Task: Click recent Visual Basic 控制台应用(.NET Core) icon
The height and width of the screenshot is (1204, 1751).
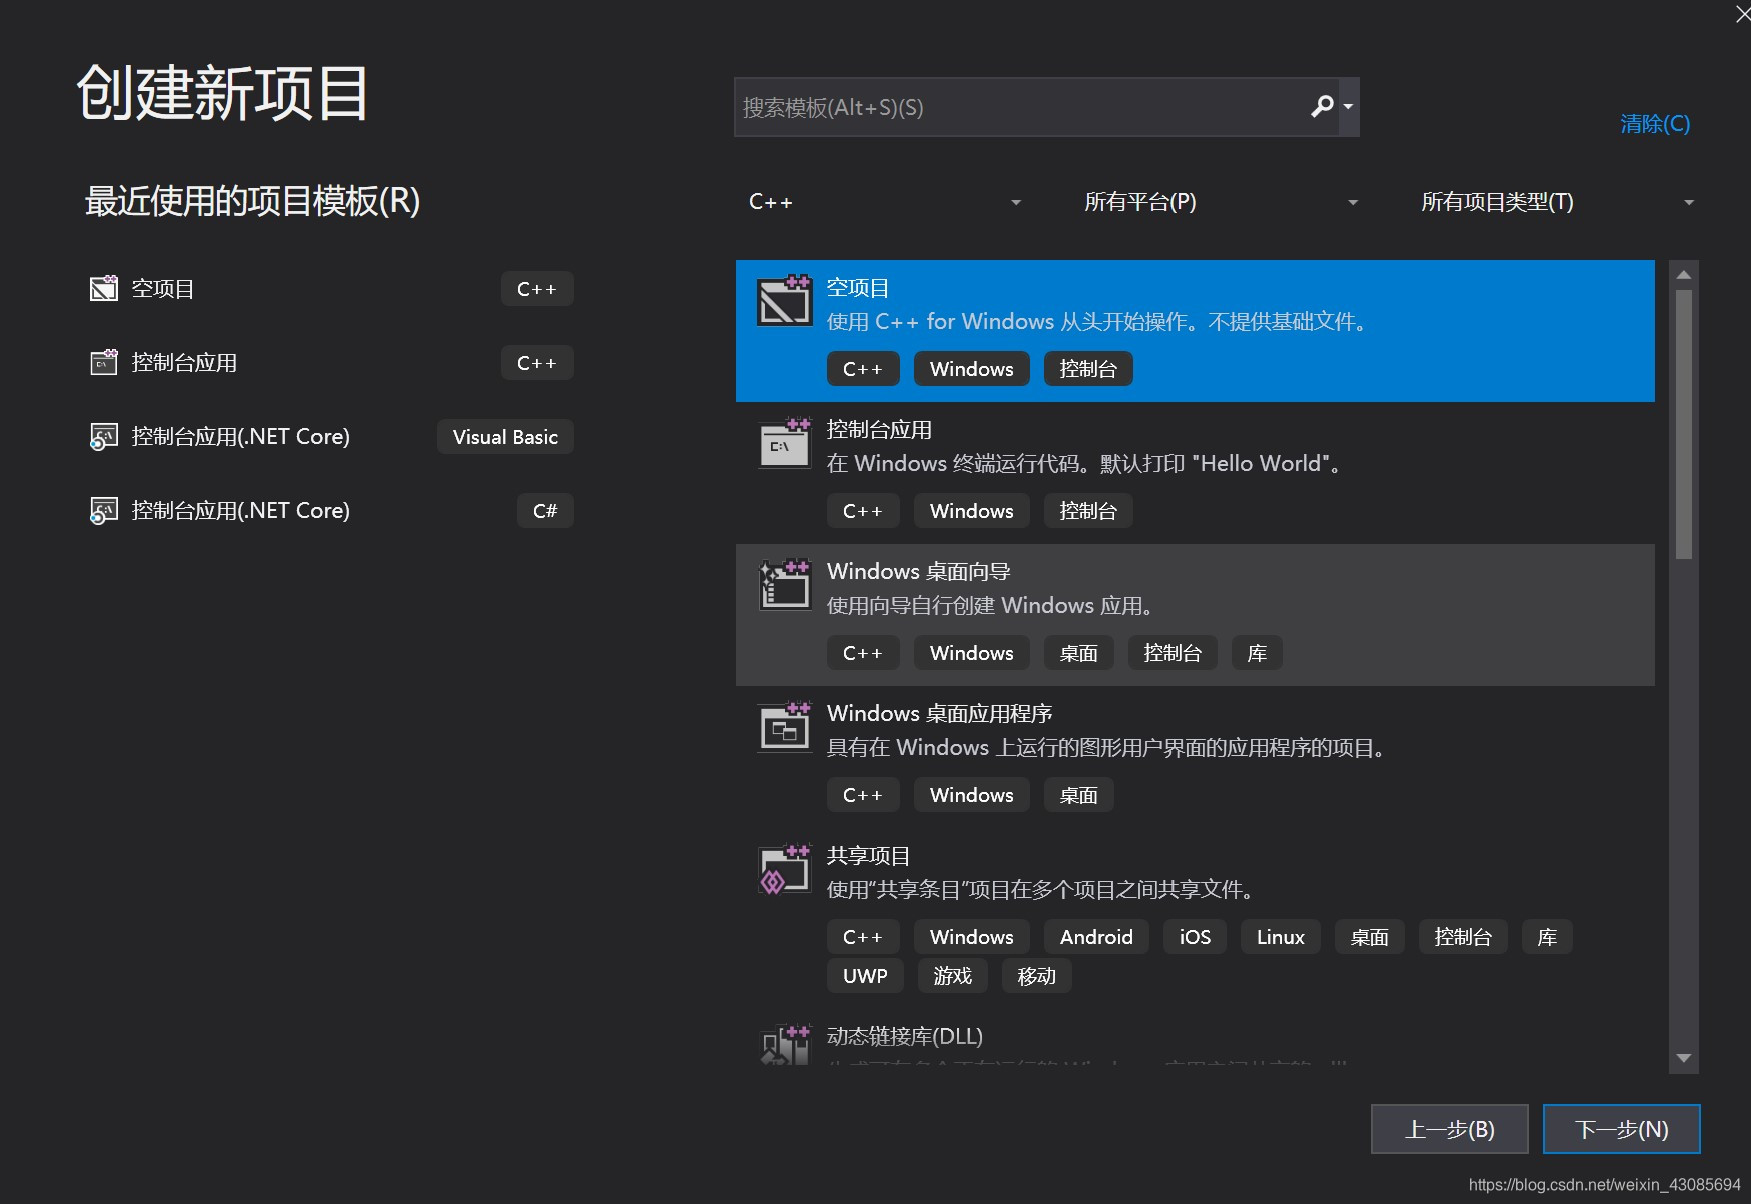Action: pos(104,437)
